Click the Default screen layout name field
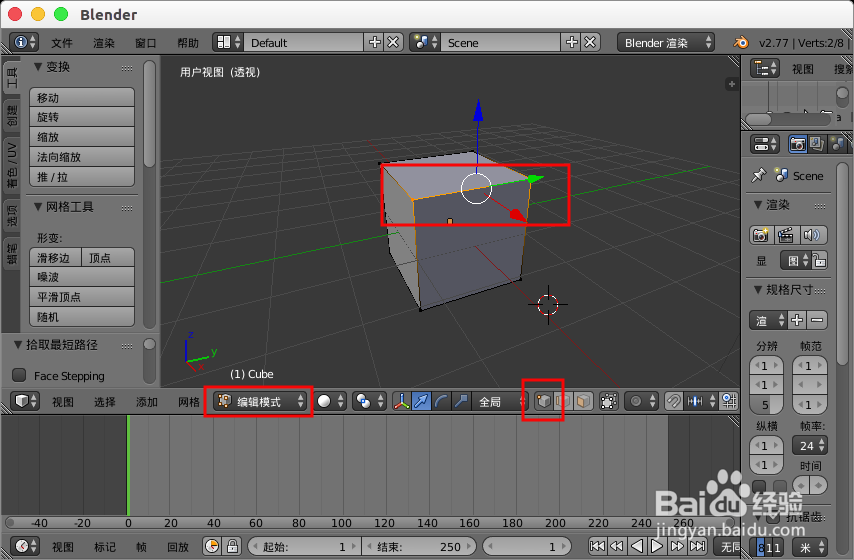This screenshot has height=560, width=854. click(x=303, y=42)
